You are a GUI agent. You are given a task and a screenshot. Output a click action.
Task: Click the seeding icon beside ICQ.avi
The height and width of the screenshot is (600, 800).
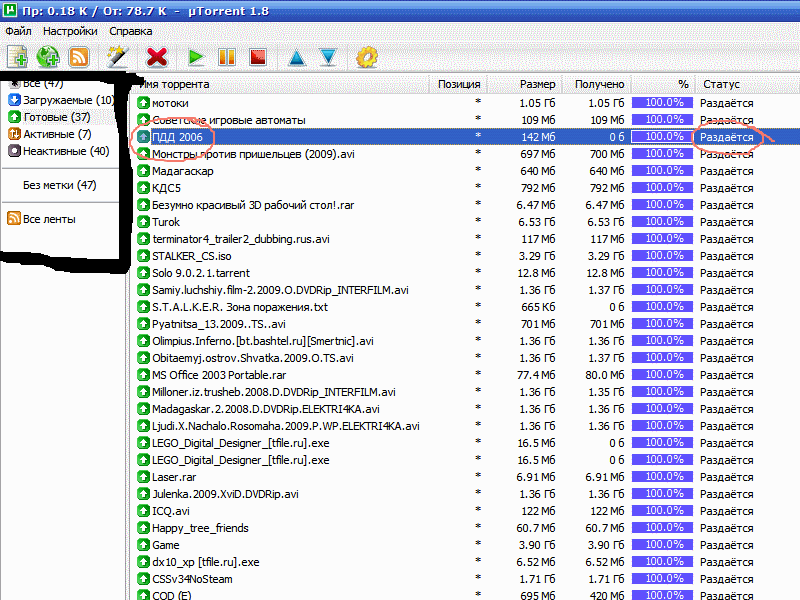[143, 511]
